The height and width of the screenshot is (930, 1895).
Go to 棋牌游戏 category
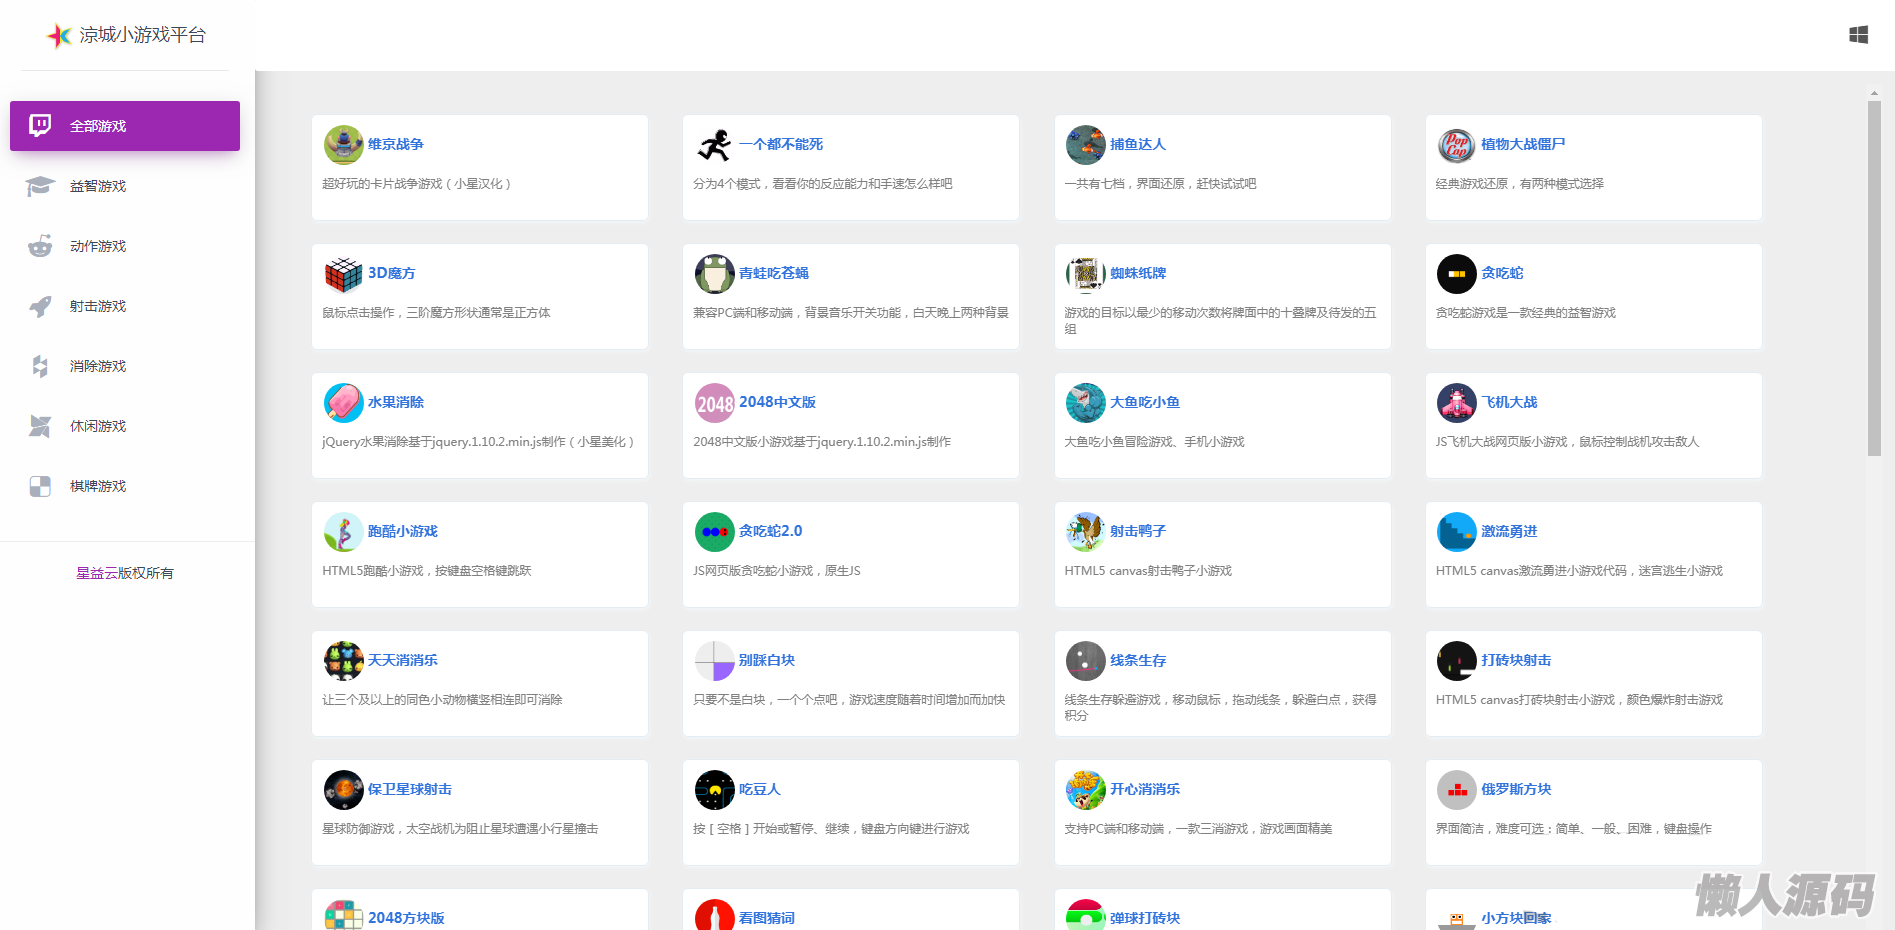[98, 486]
